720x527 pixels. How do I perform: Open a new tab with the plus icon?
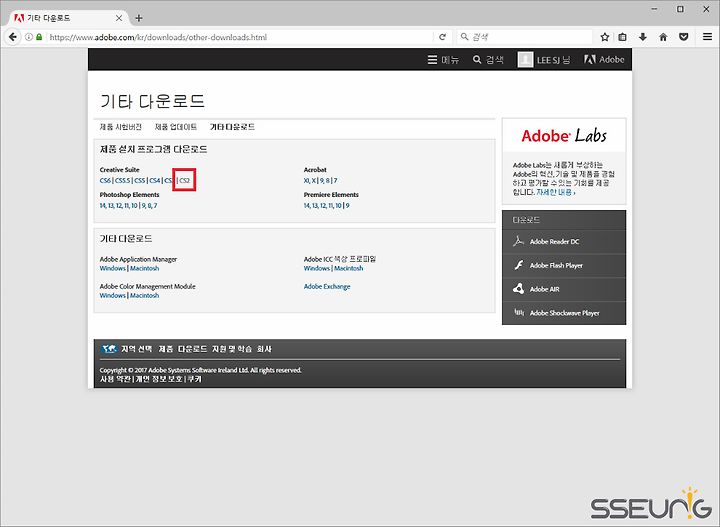coord(139,18)
